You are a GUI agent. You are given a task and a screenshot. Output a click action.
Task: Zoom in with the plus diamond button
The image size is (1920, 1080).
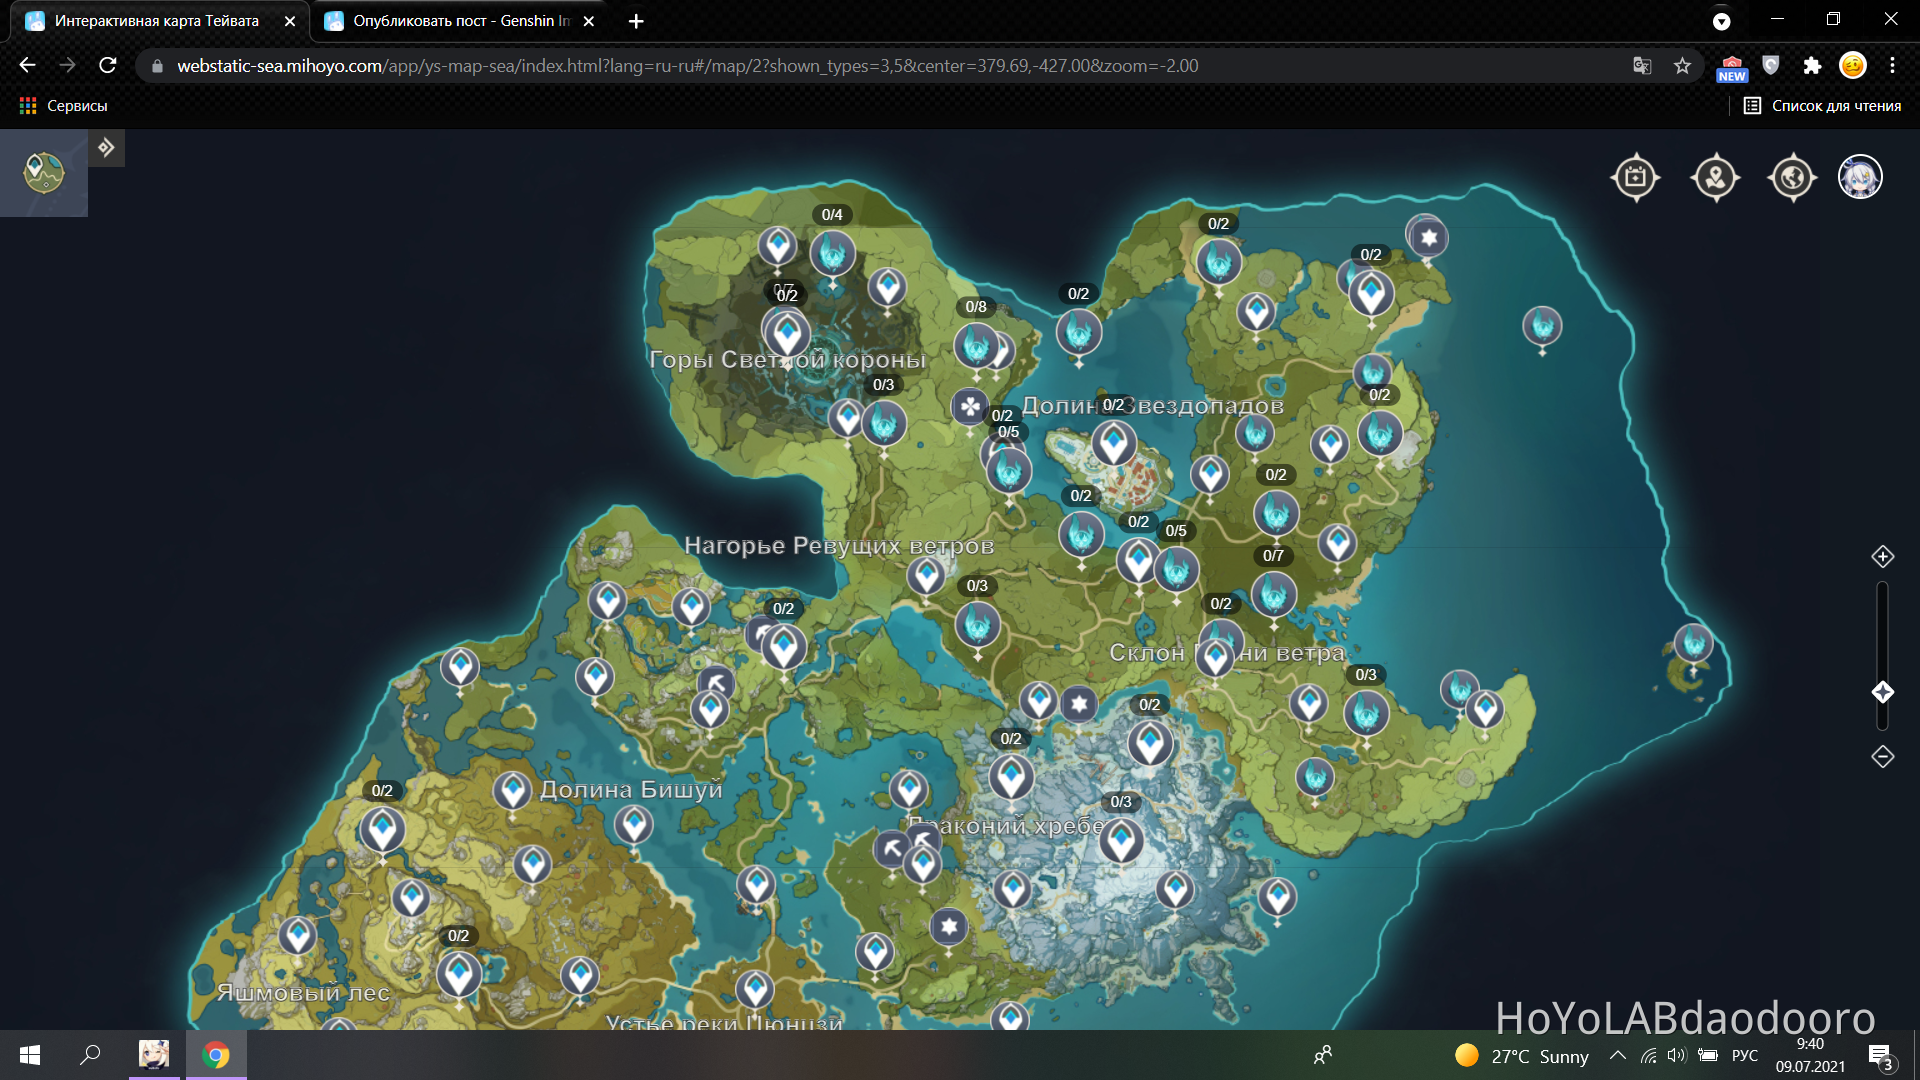1883,557
